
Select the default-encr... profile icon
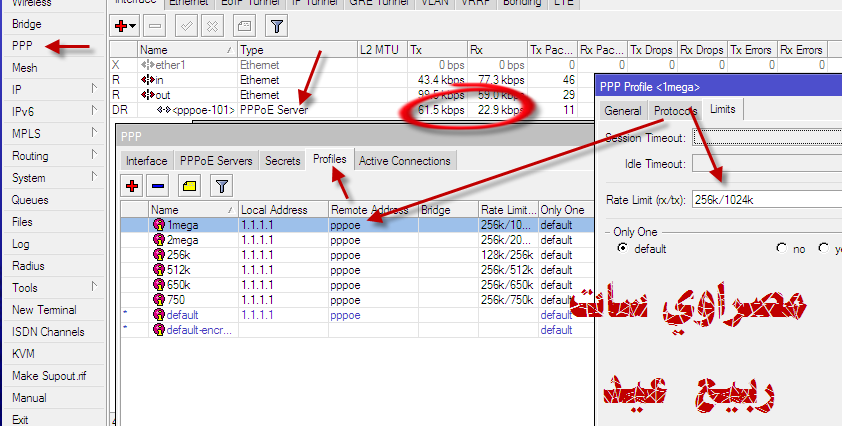pos(159,330)
